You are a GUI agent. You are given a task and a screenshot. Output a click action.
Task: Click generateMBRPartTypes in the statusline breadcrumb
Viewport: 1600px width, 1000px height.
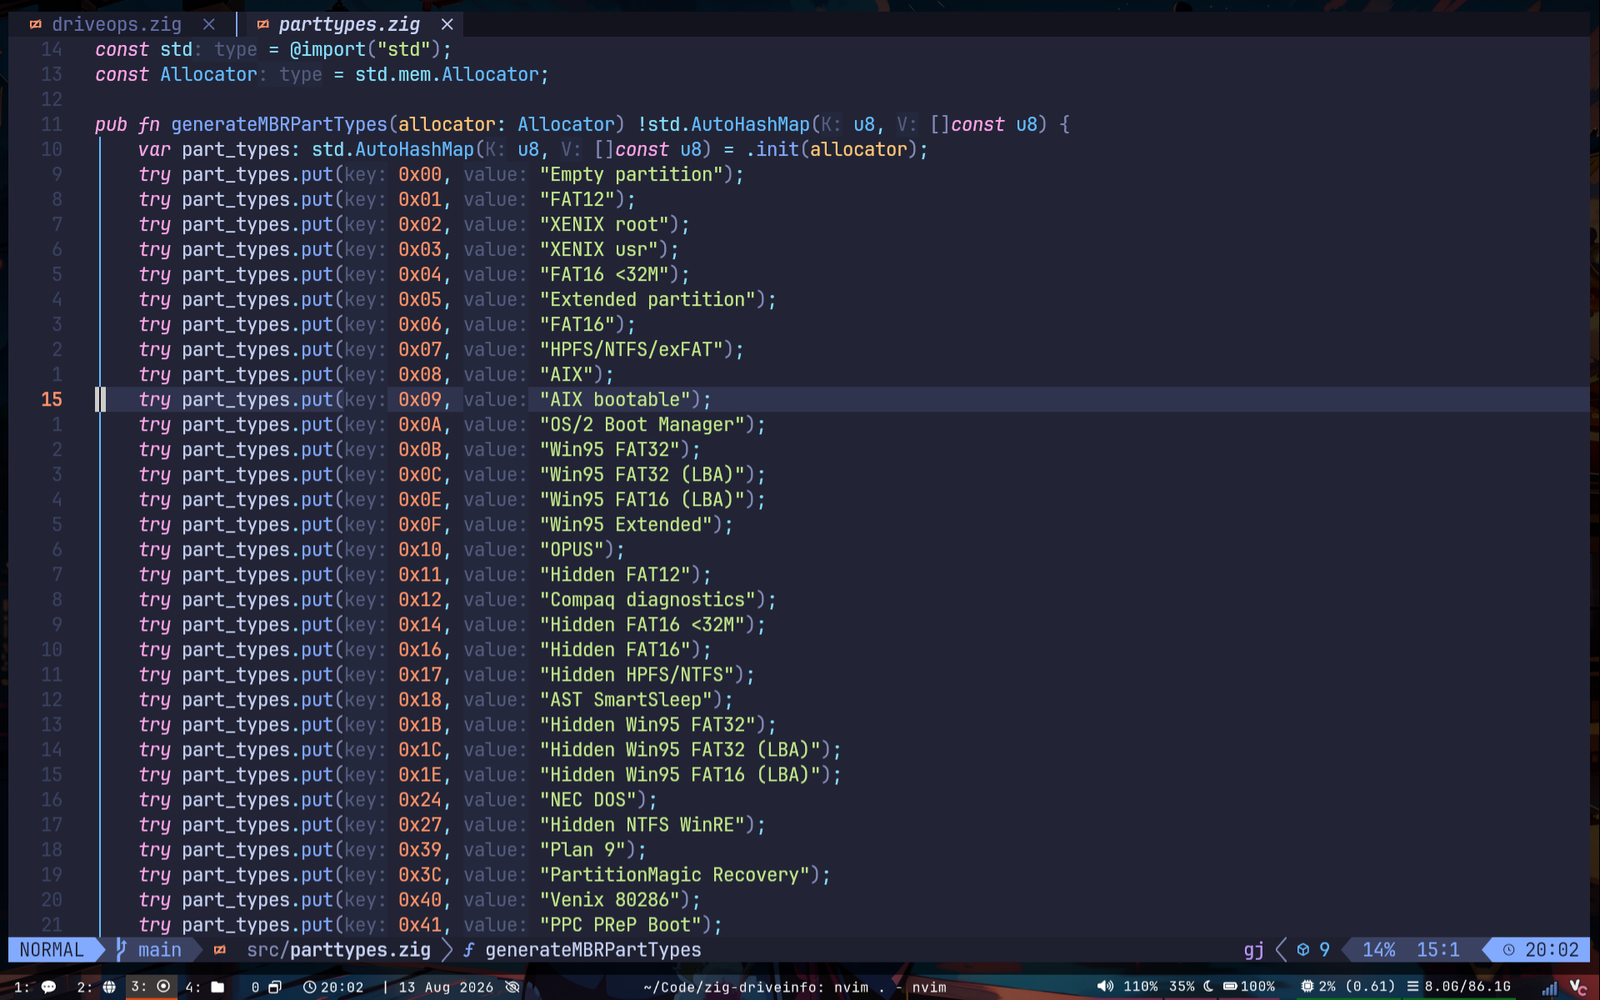point(593,950)
